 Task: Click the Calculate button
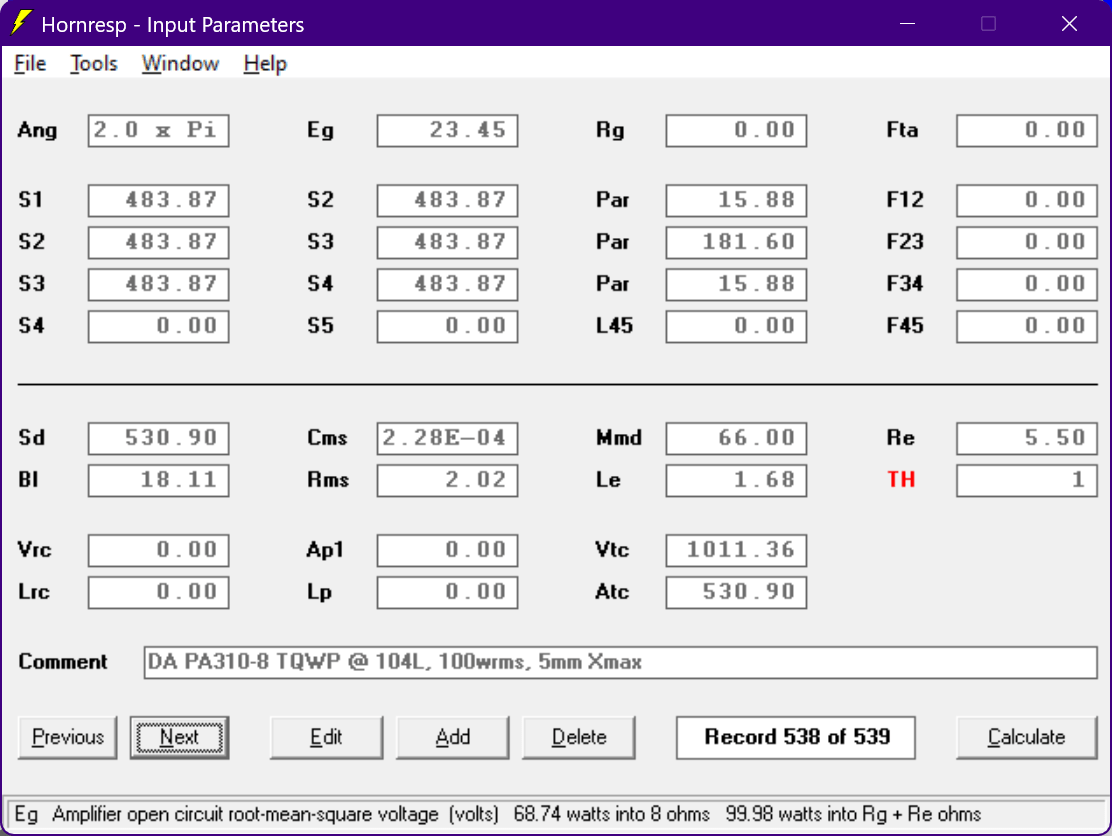coord(1026,737)
